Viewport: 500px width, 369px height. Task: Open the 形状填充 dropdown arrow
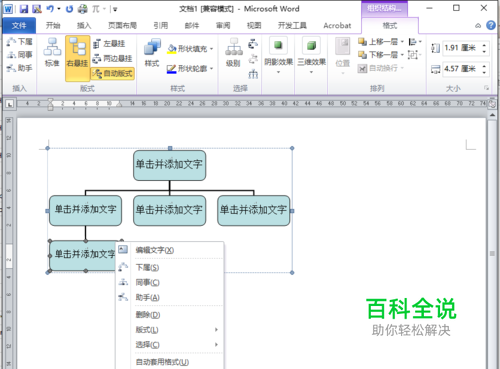(212, 49)
